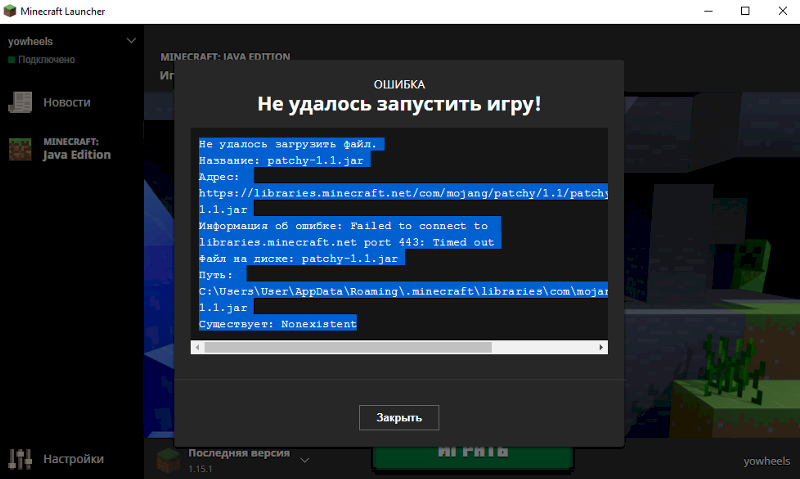Close the Minecraft Launcher window
Image resolution: width=800 pixels, height=479 pixels.
point(782,11)
